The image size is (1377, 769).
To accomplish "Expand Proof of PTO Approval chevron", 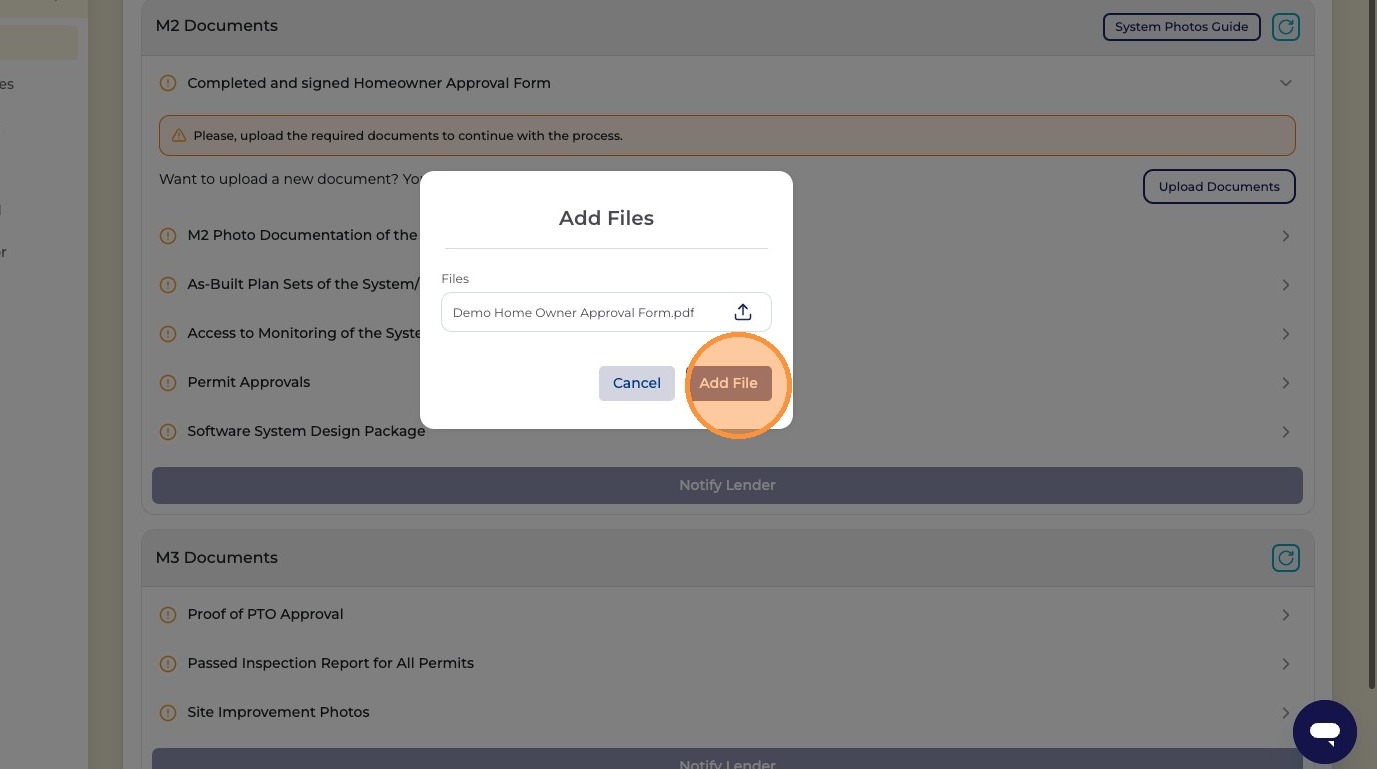I will click(x=1286, y=615).
